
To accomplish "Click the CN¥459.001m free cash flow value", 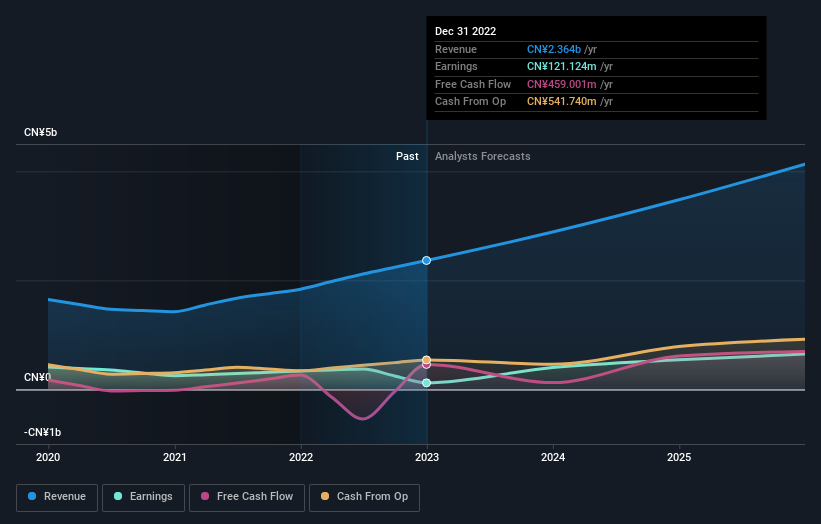I will 561,84.
